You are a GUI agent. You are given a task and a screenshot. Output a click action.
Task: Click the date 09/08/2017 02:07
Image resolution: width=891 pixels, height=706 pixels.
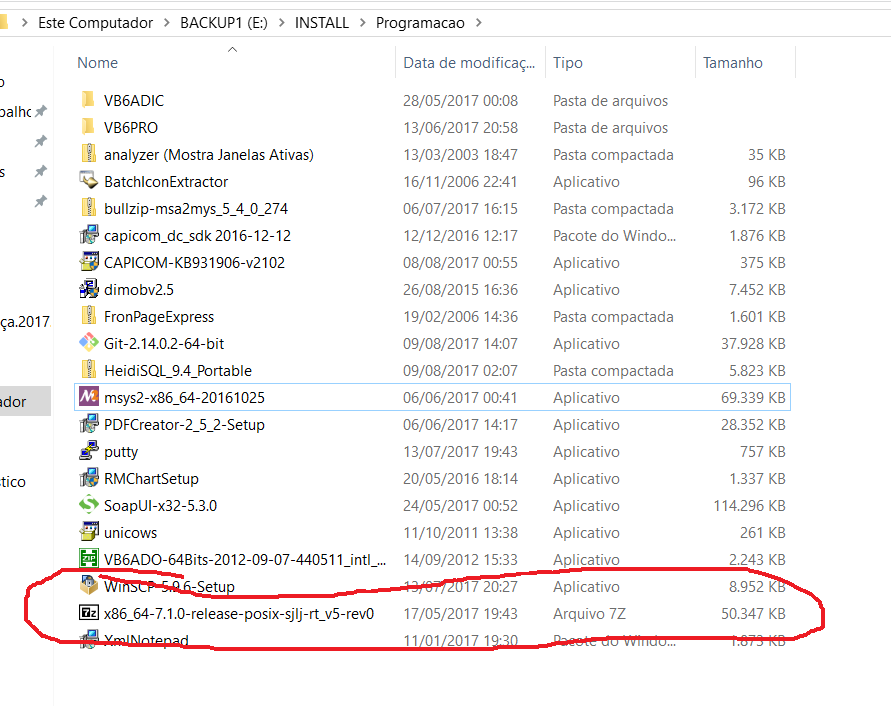(x=460, y=371)
